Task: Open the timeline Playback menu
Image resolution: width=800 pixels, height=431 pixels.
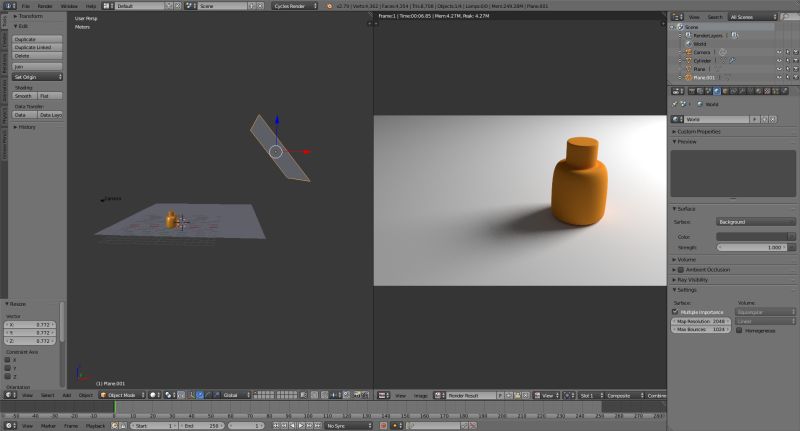Action: coord(95,426)
